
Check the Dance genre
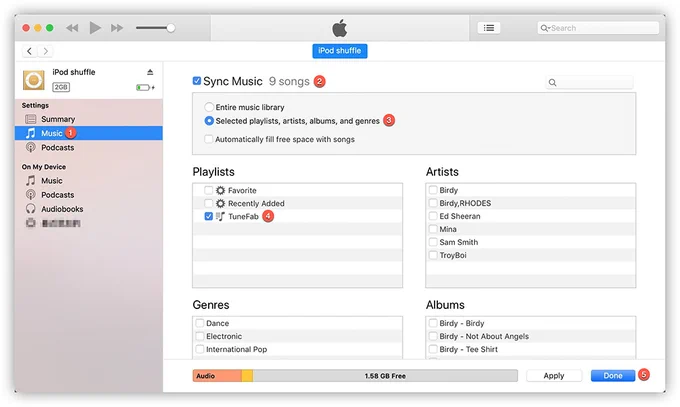pyautogui.click(x=199, y=323)
